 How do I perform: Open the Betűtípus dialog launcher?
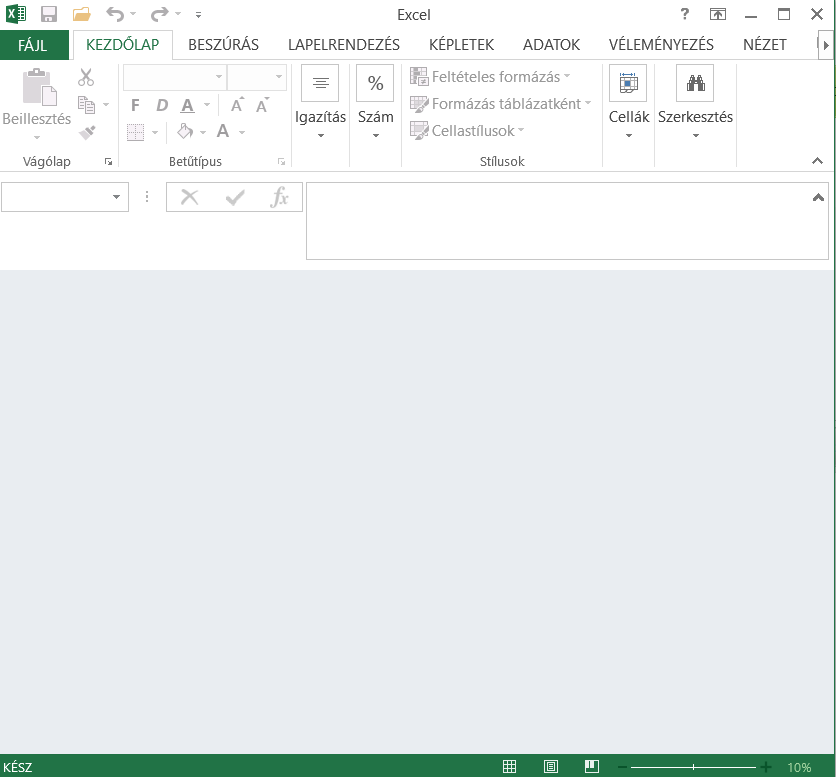282,162
